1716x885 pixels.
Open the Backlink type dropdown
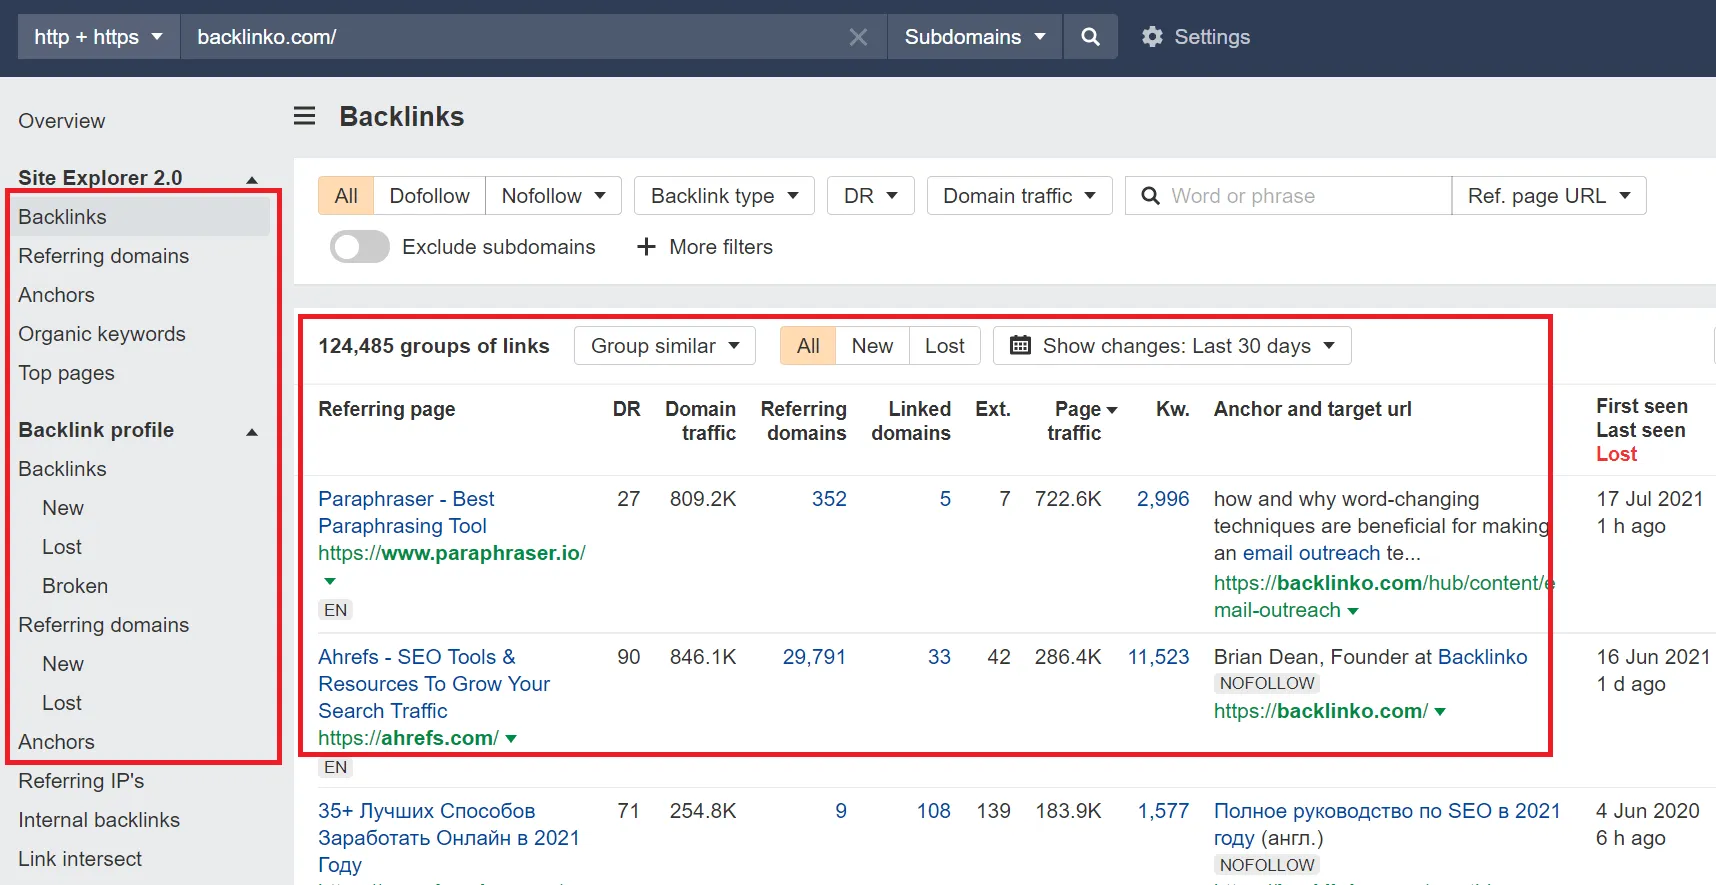[x=723, y=196]
